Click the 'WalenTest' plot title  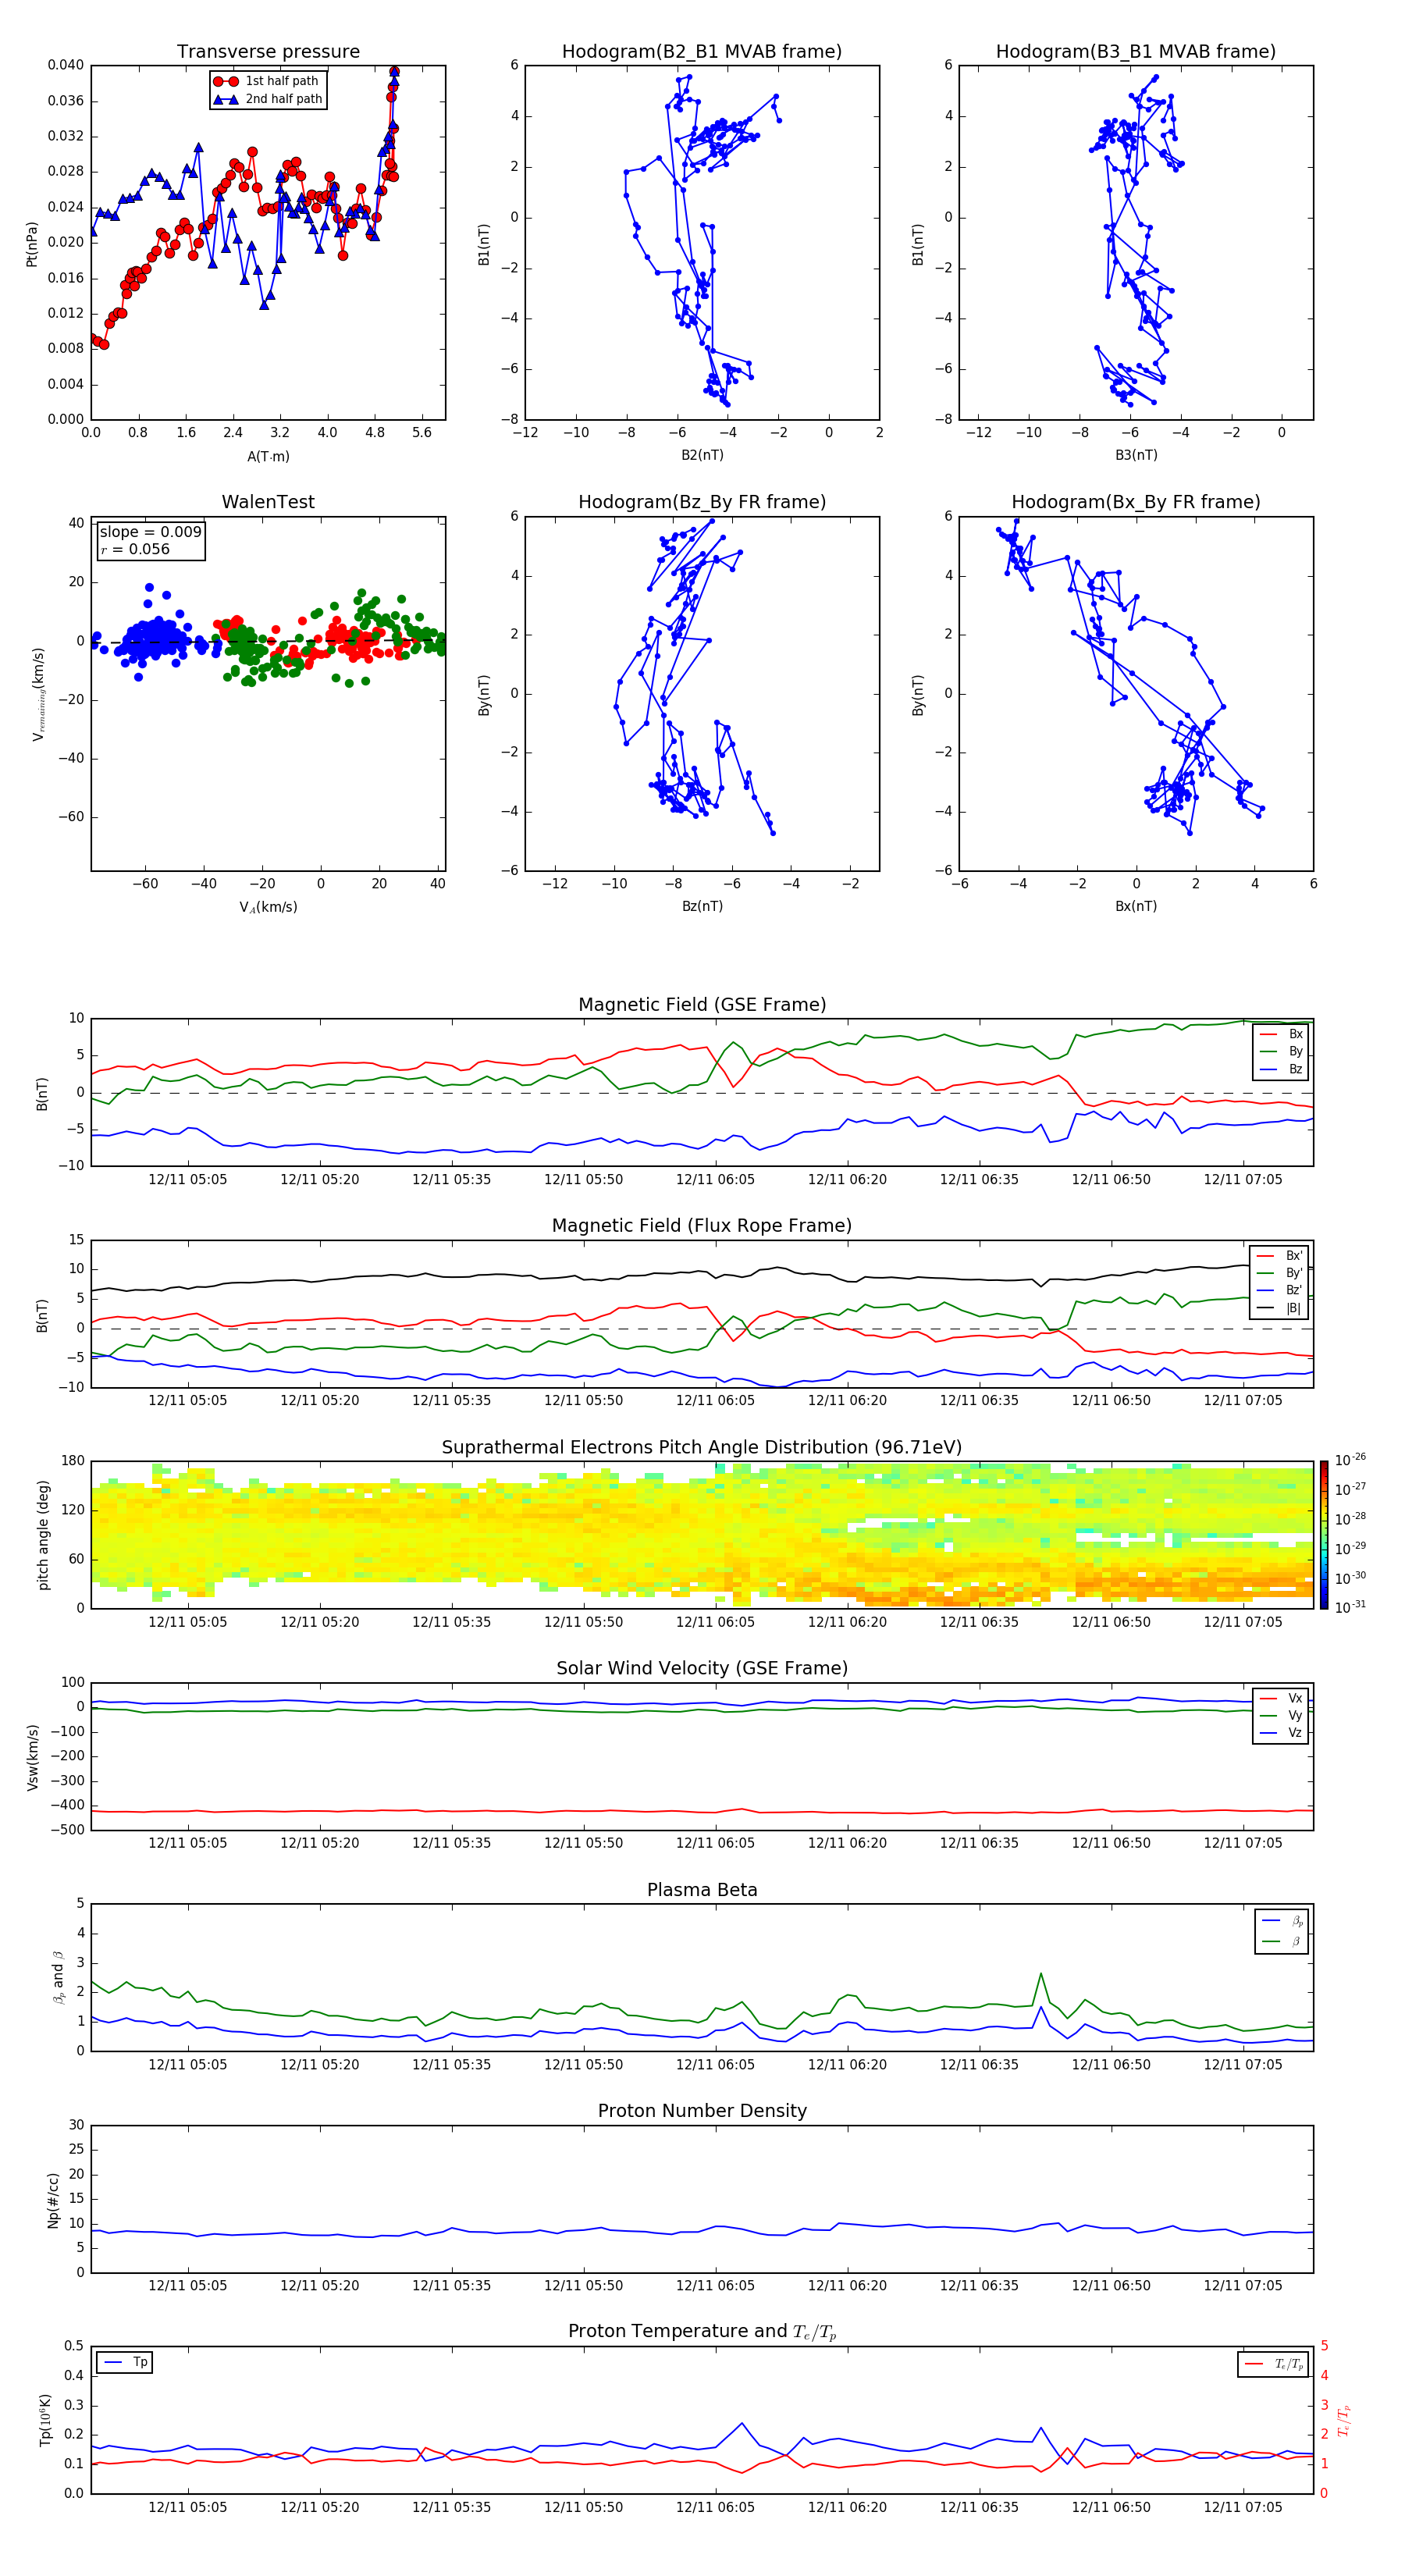tap(268, 502)
